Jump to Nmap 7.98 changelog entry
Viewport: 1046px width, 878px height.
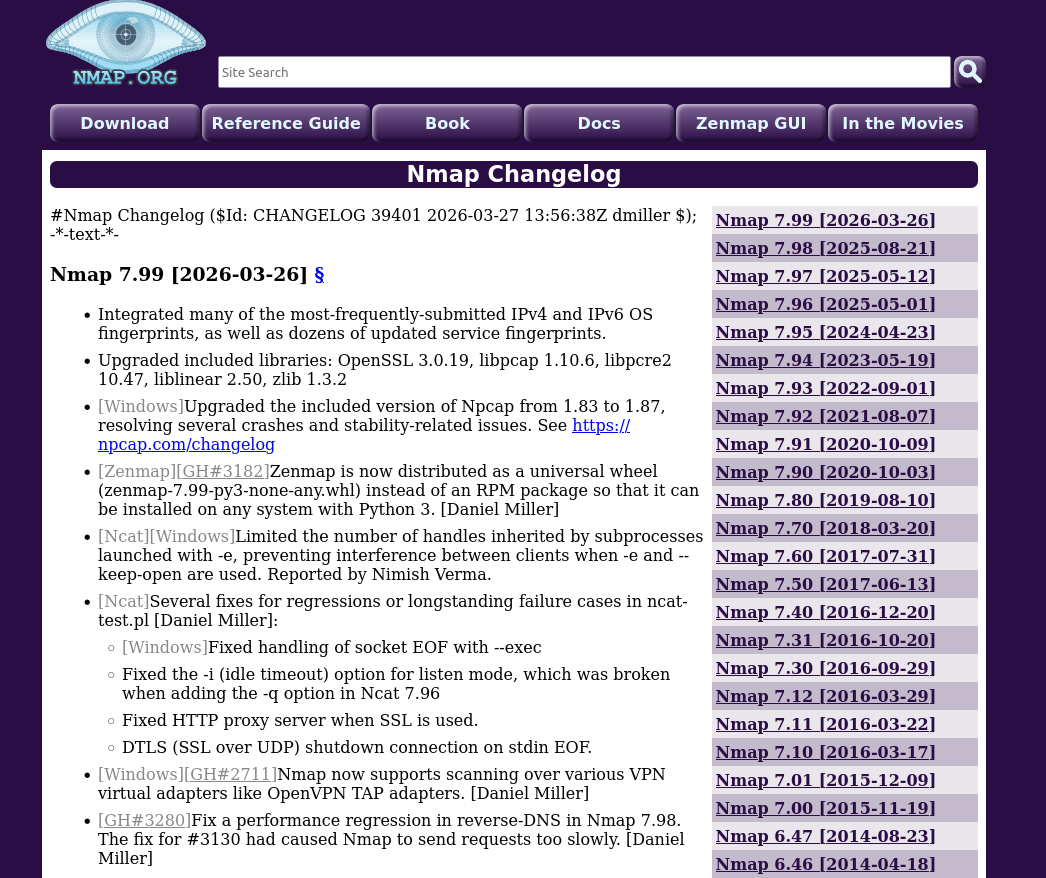(x=825, y=247)
